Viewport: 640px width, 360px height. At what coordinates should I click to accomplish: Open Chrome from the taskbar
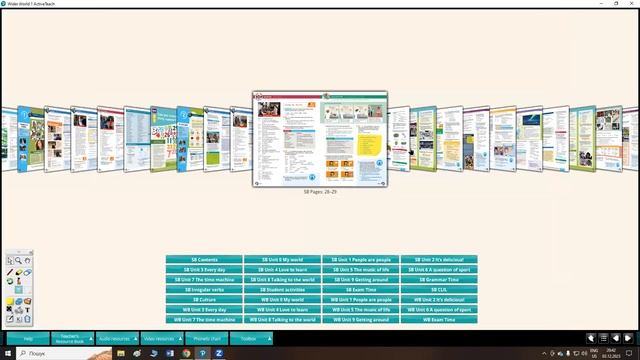tap(187, 353)
